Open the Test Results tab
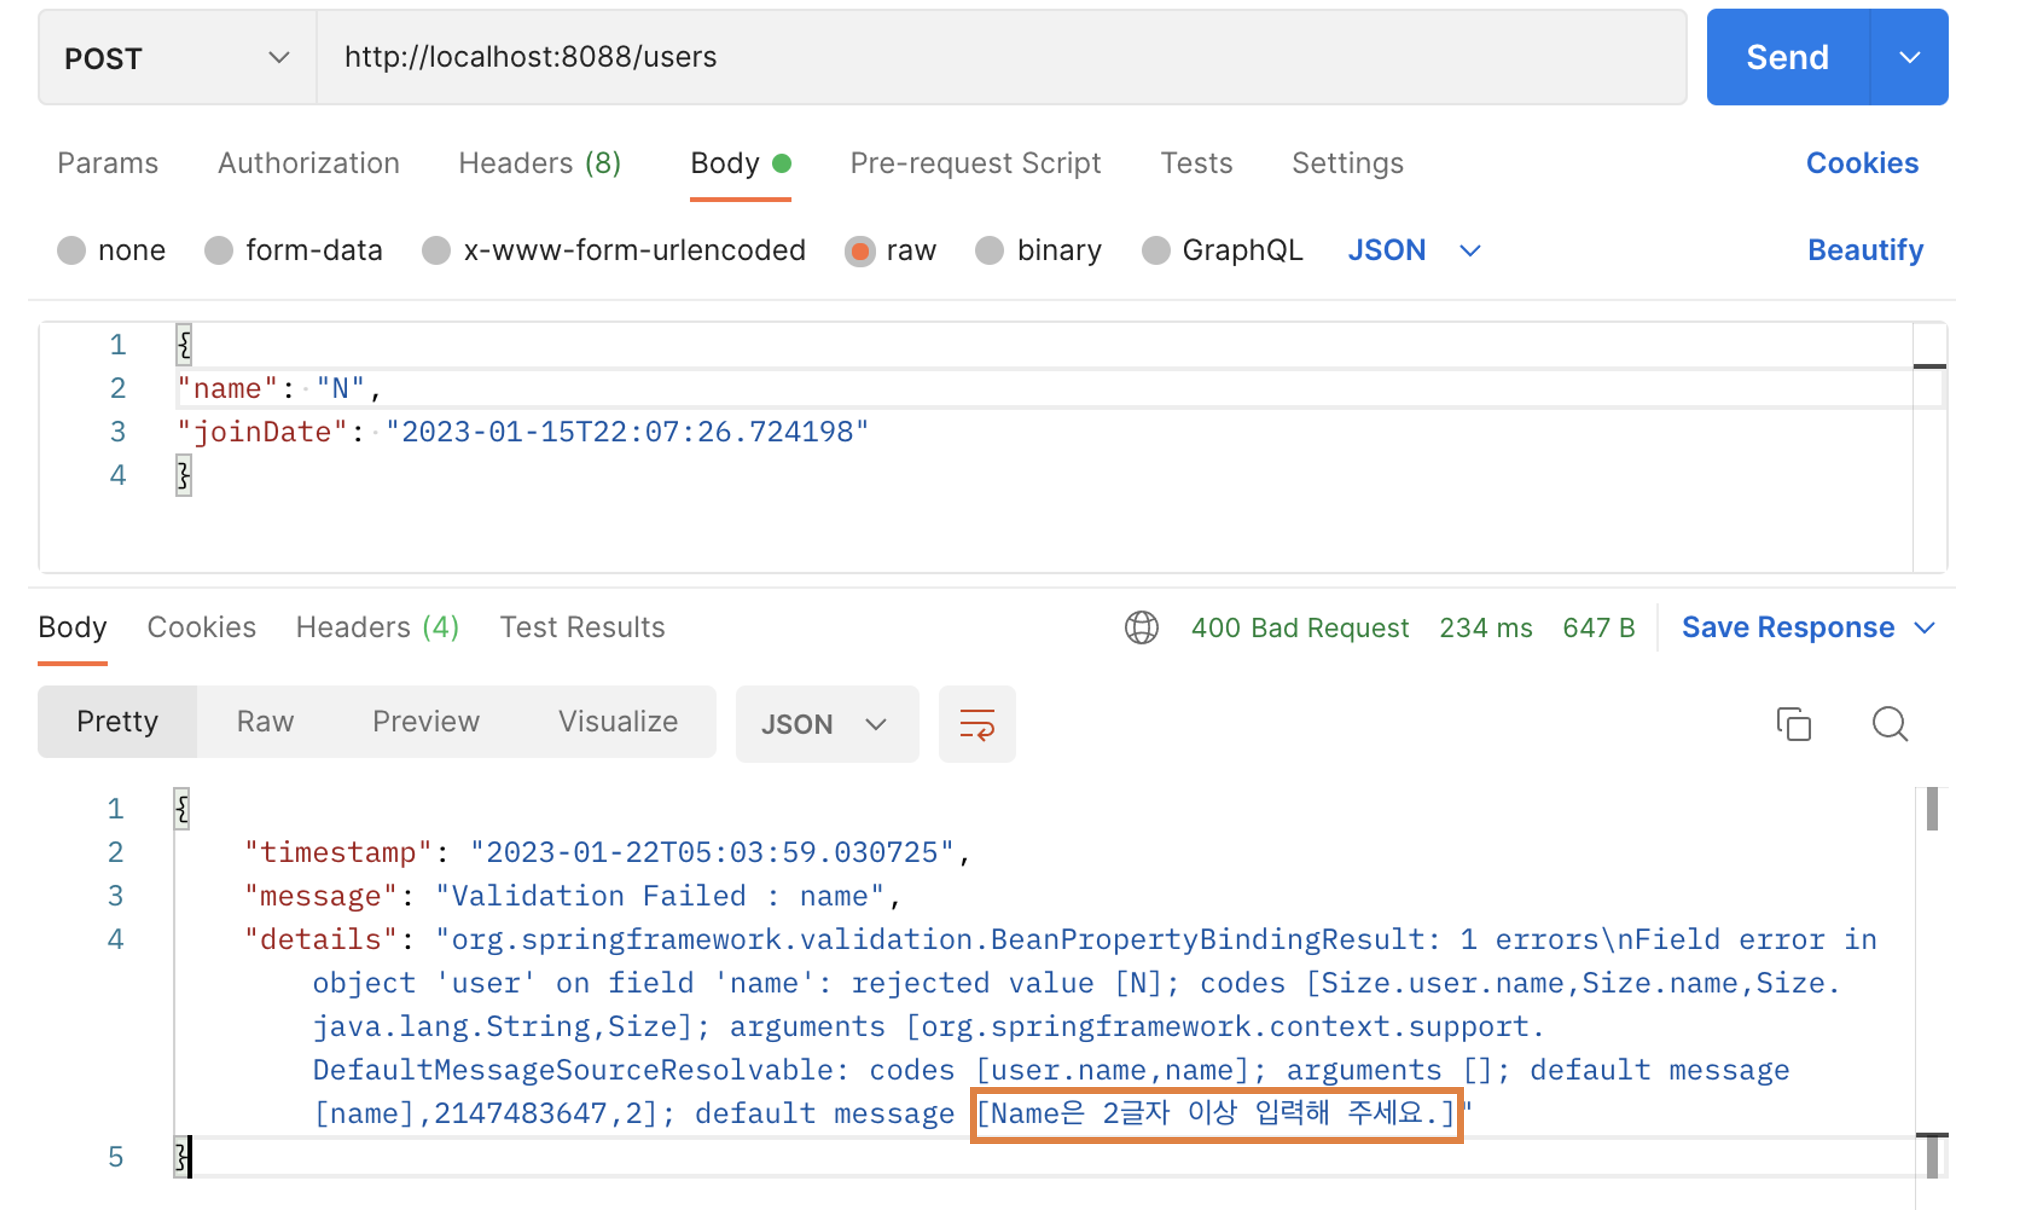Screen dimensions: 2036x1210 (x=582, y=628)
